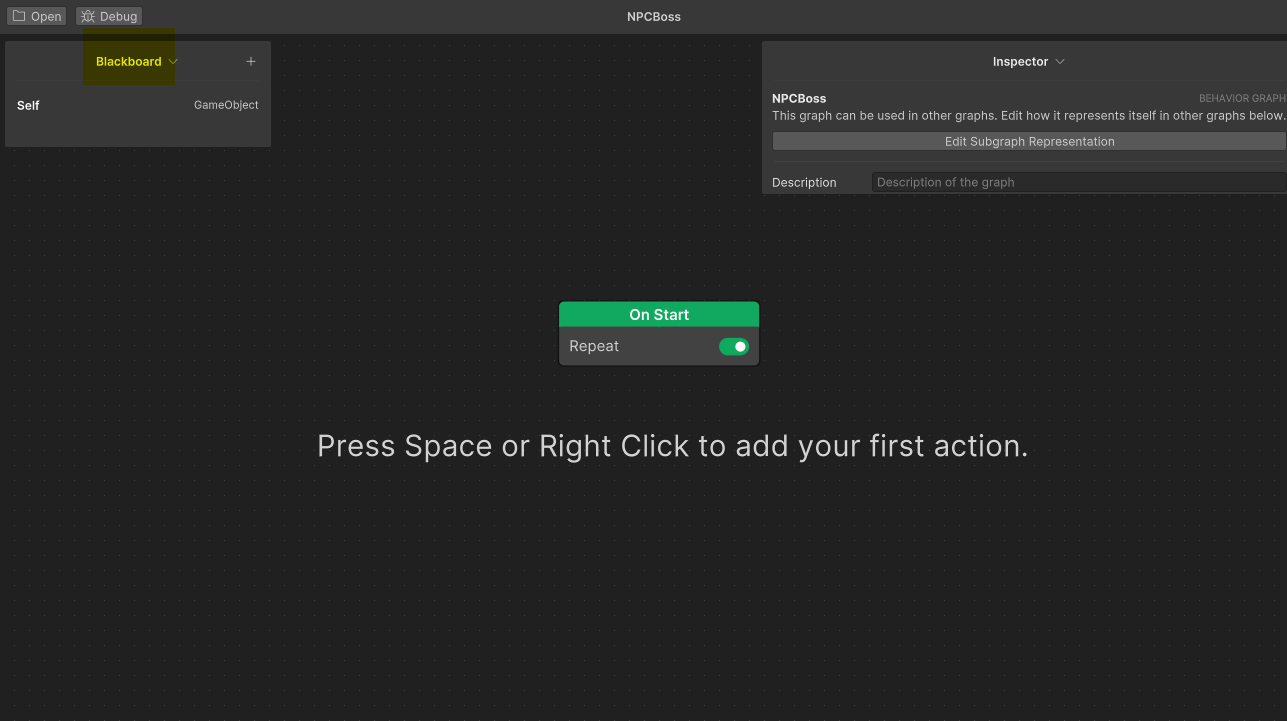Click the Open button with folder icon
The width and height of the screenshot is (1287, 721).
[37, 16]
